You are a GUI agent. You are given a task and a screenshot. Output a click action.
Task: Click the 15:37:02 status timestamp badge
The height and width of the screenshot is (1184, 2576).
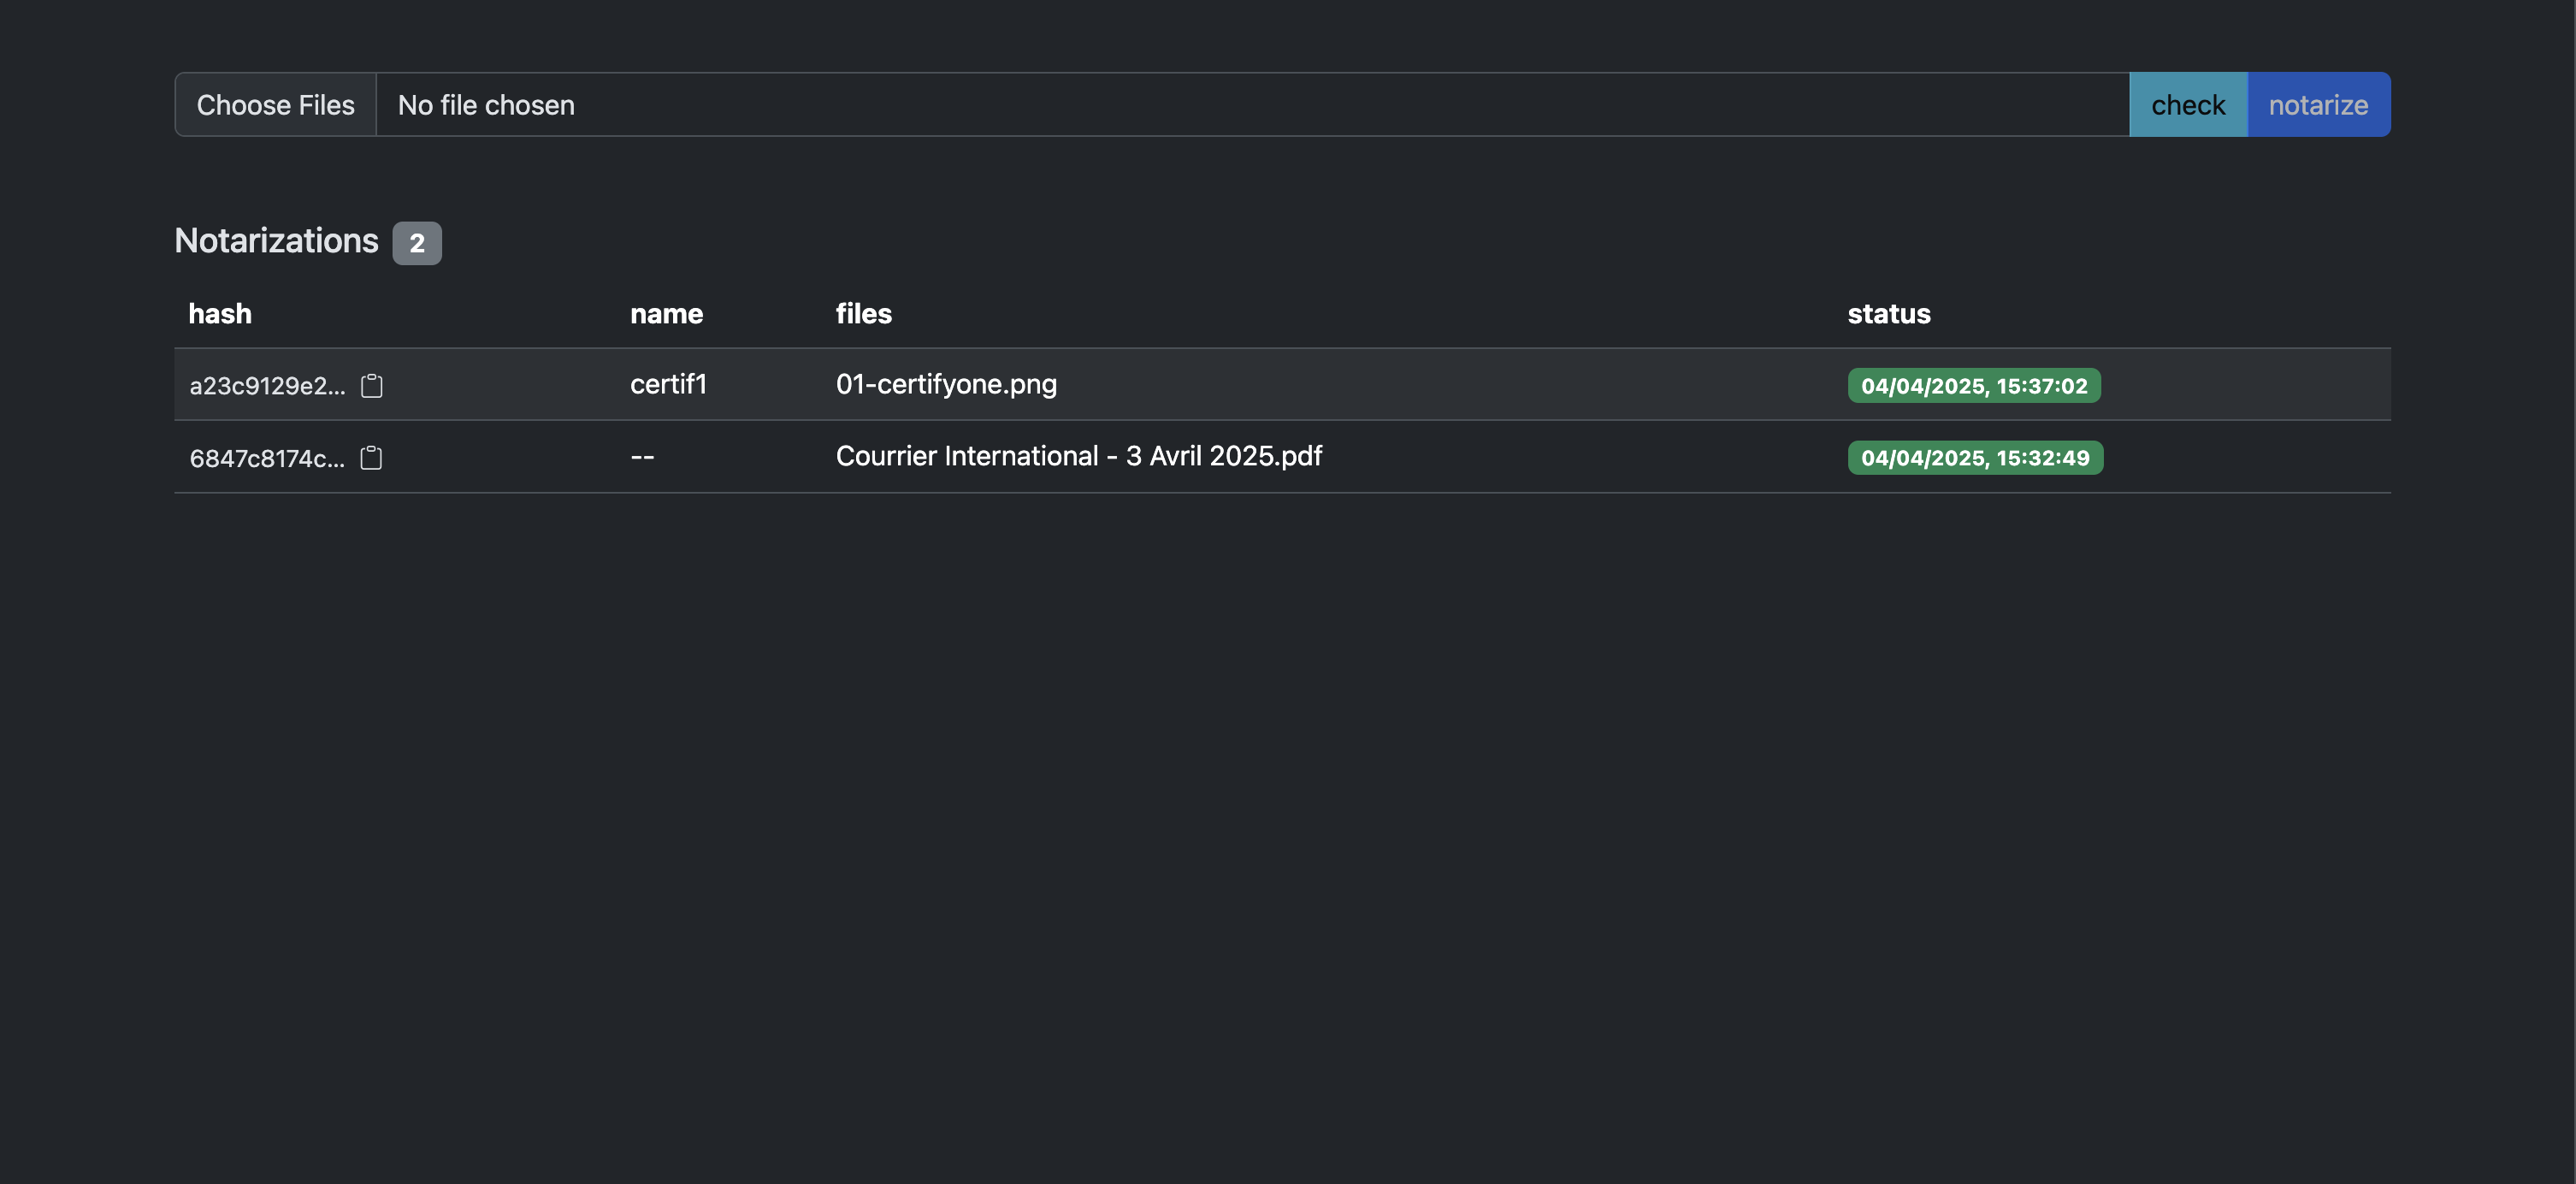pos(1973,386)
